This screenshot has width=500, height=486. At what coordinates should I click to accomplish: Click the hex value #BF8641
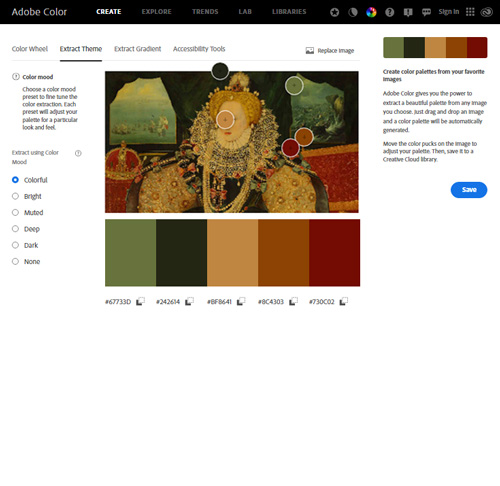coord(219,302)
